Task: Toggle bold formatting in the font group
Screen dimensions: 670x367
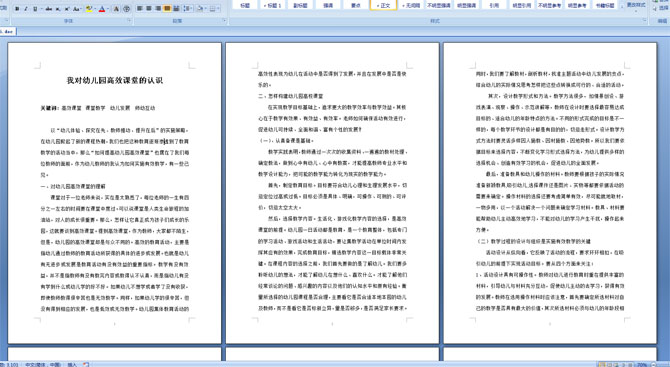Action: point(17,9)
